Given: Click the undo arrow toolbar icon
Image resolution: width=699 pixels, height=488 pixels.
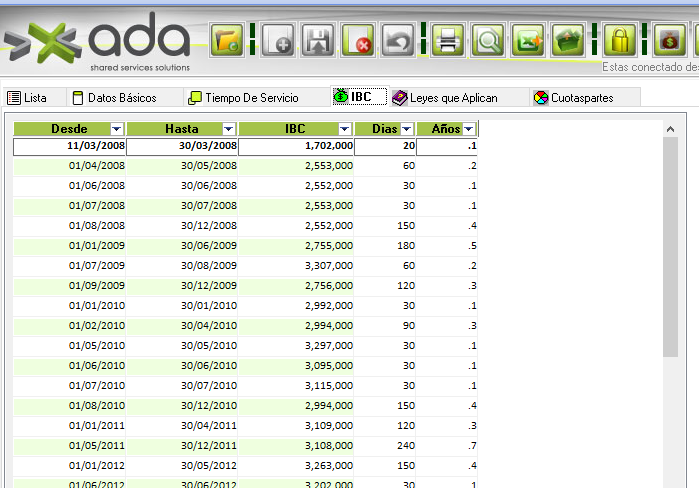Looking at the screenshot, I should coord(398,41).
